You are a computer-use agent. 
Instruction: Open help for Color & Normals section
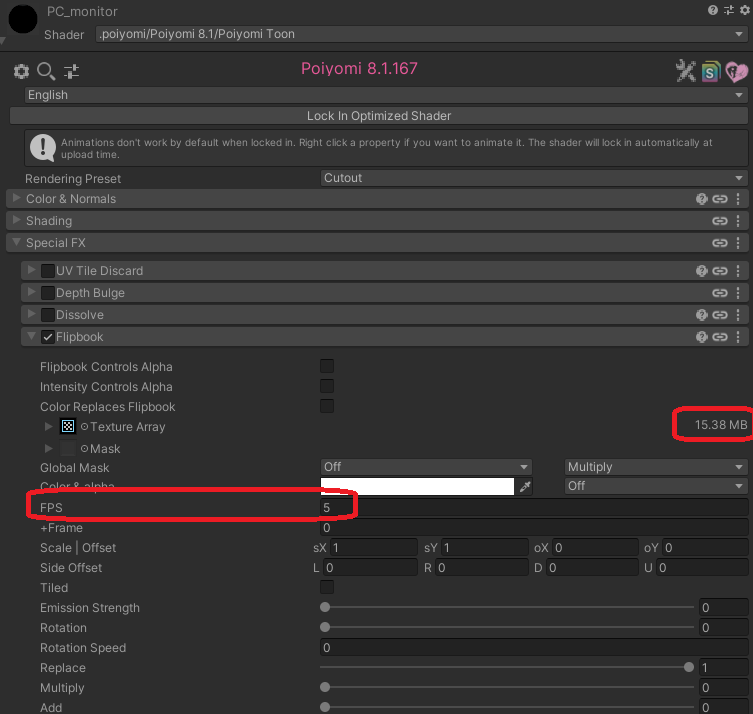point(702,199)
